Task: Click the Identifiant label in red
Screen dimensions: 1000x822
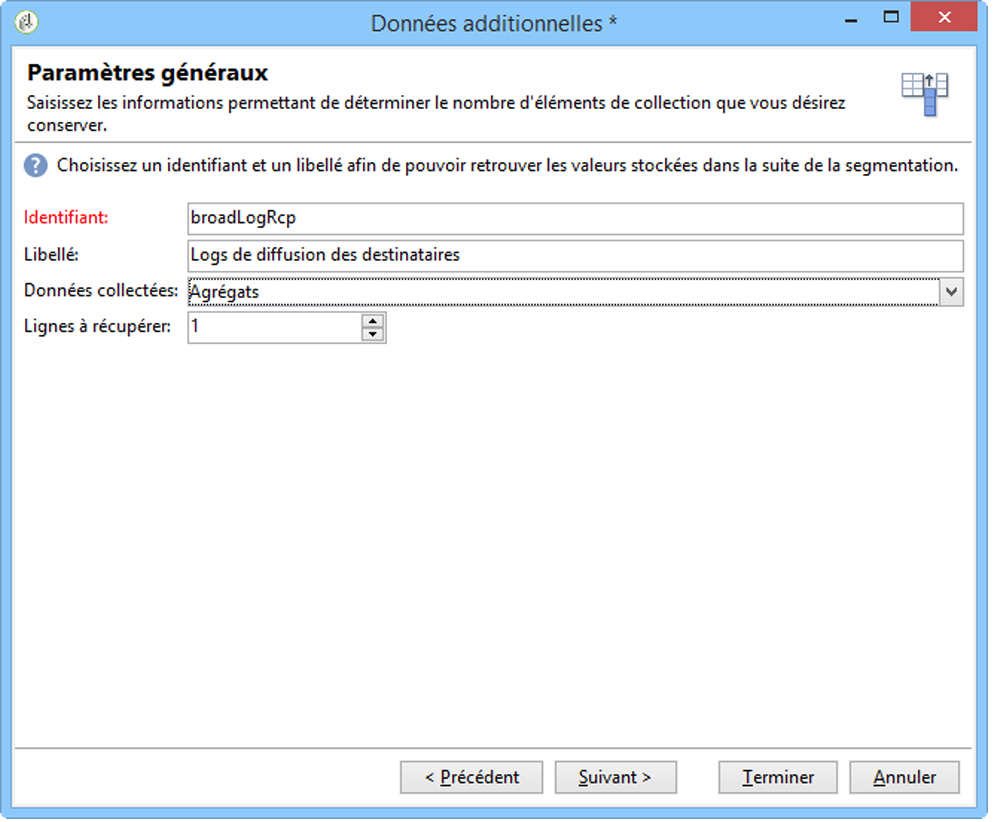Action: 66,218
